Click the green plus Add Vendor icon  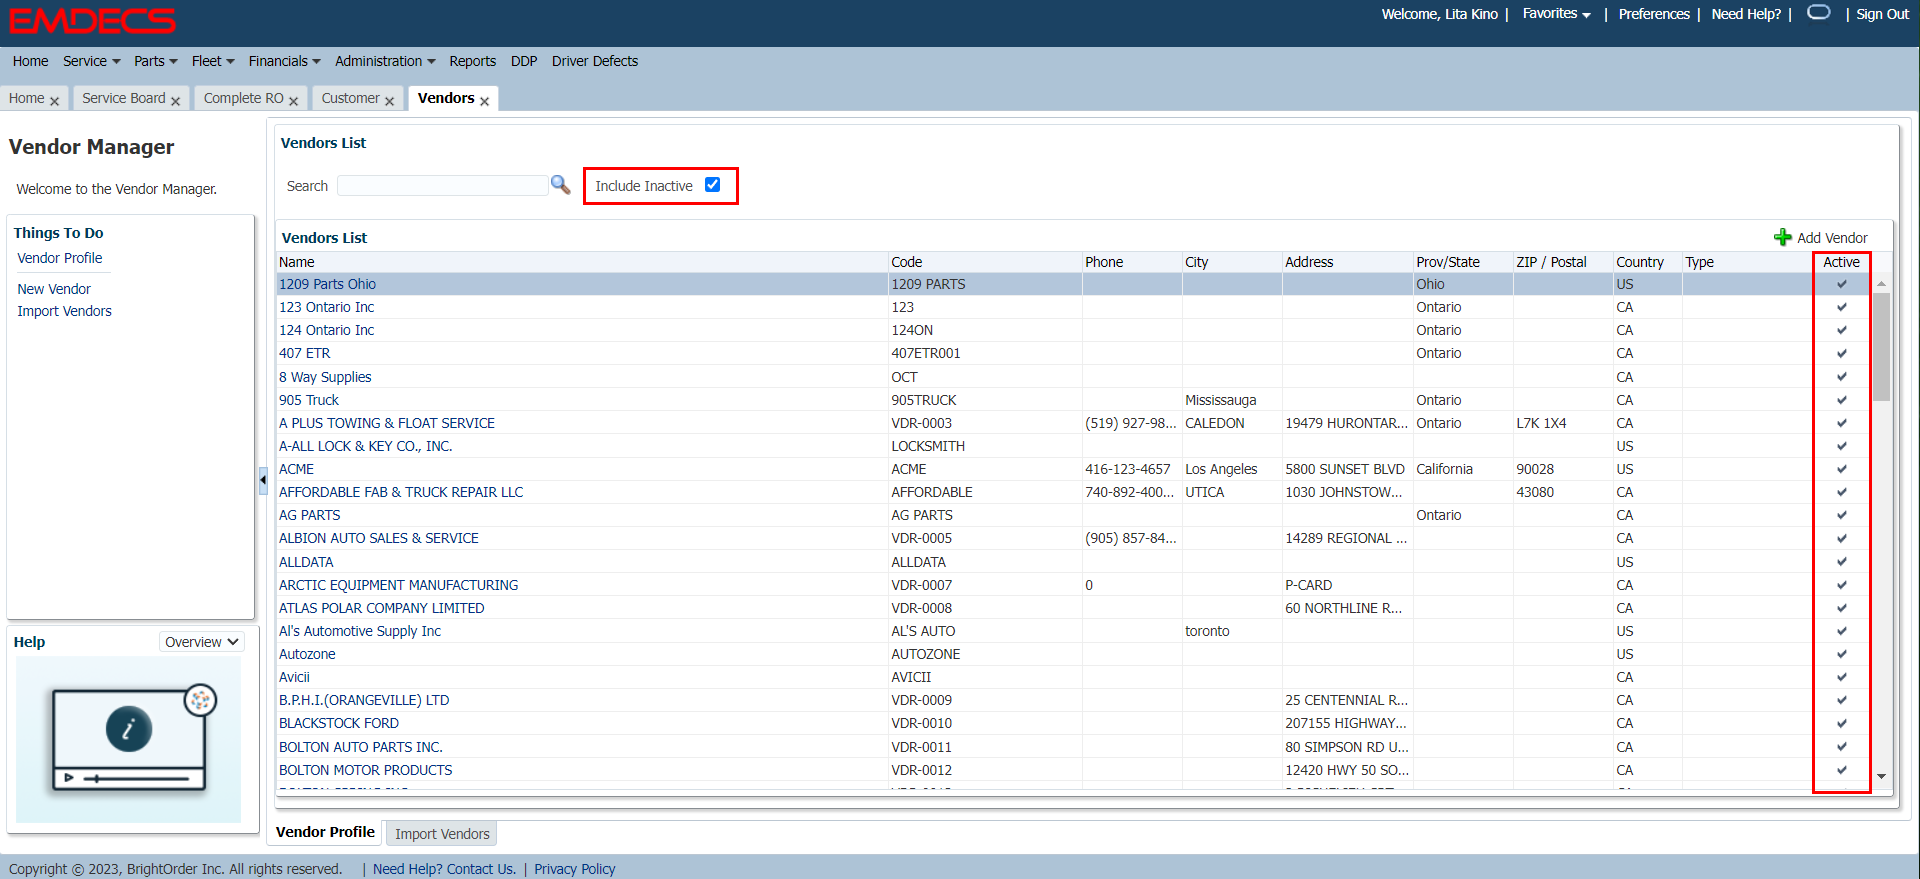coord(1782,237)
